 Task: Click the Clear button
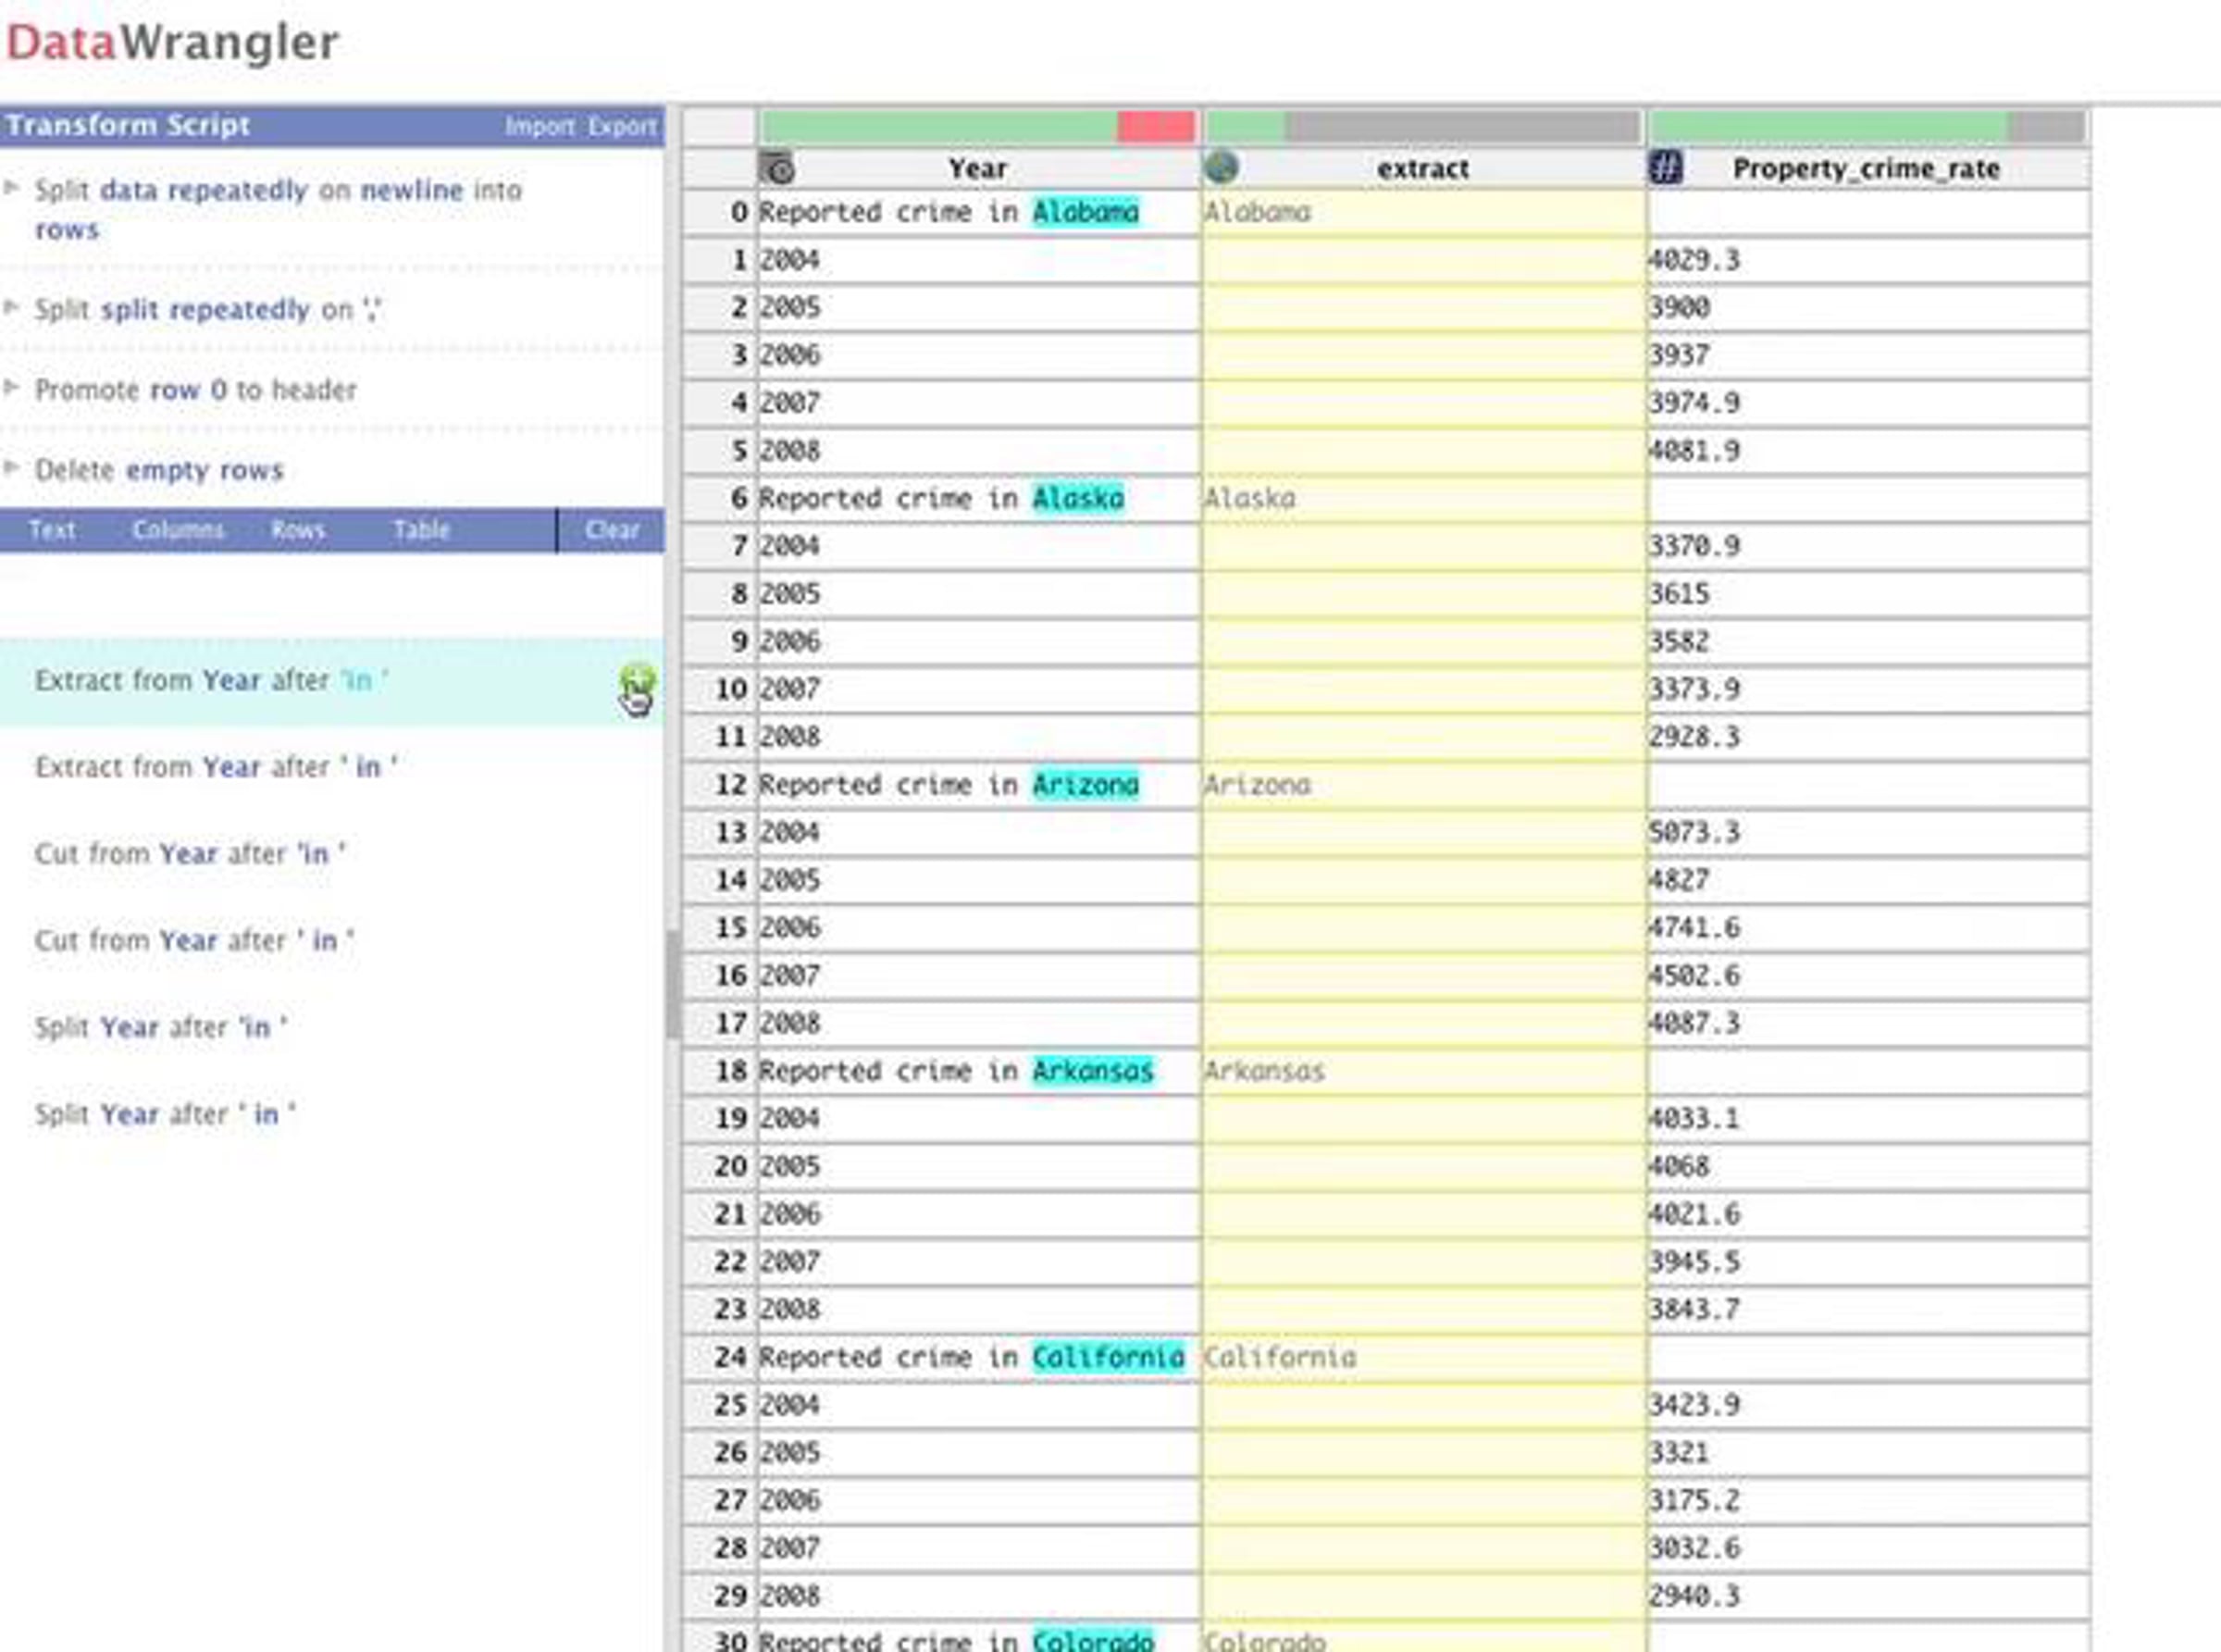pyautogui.click(x=612, y=530)
